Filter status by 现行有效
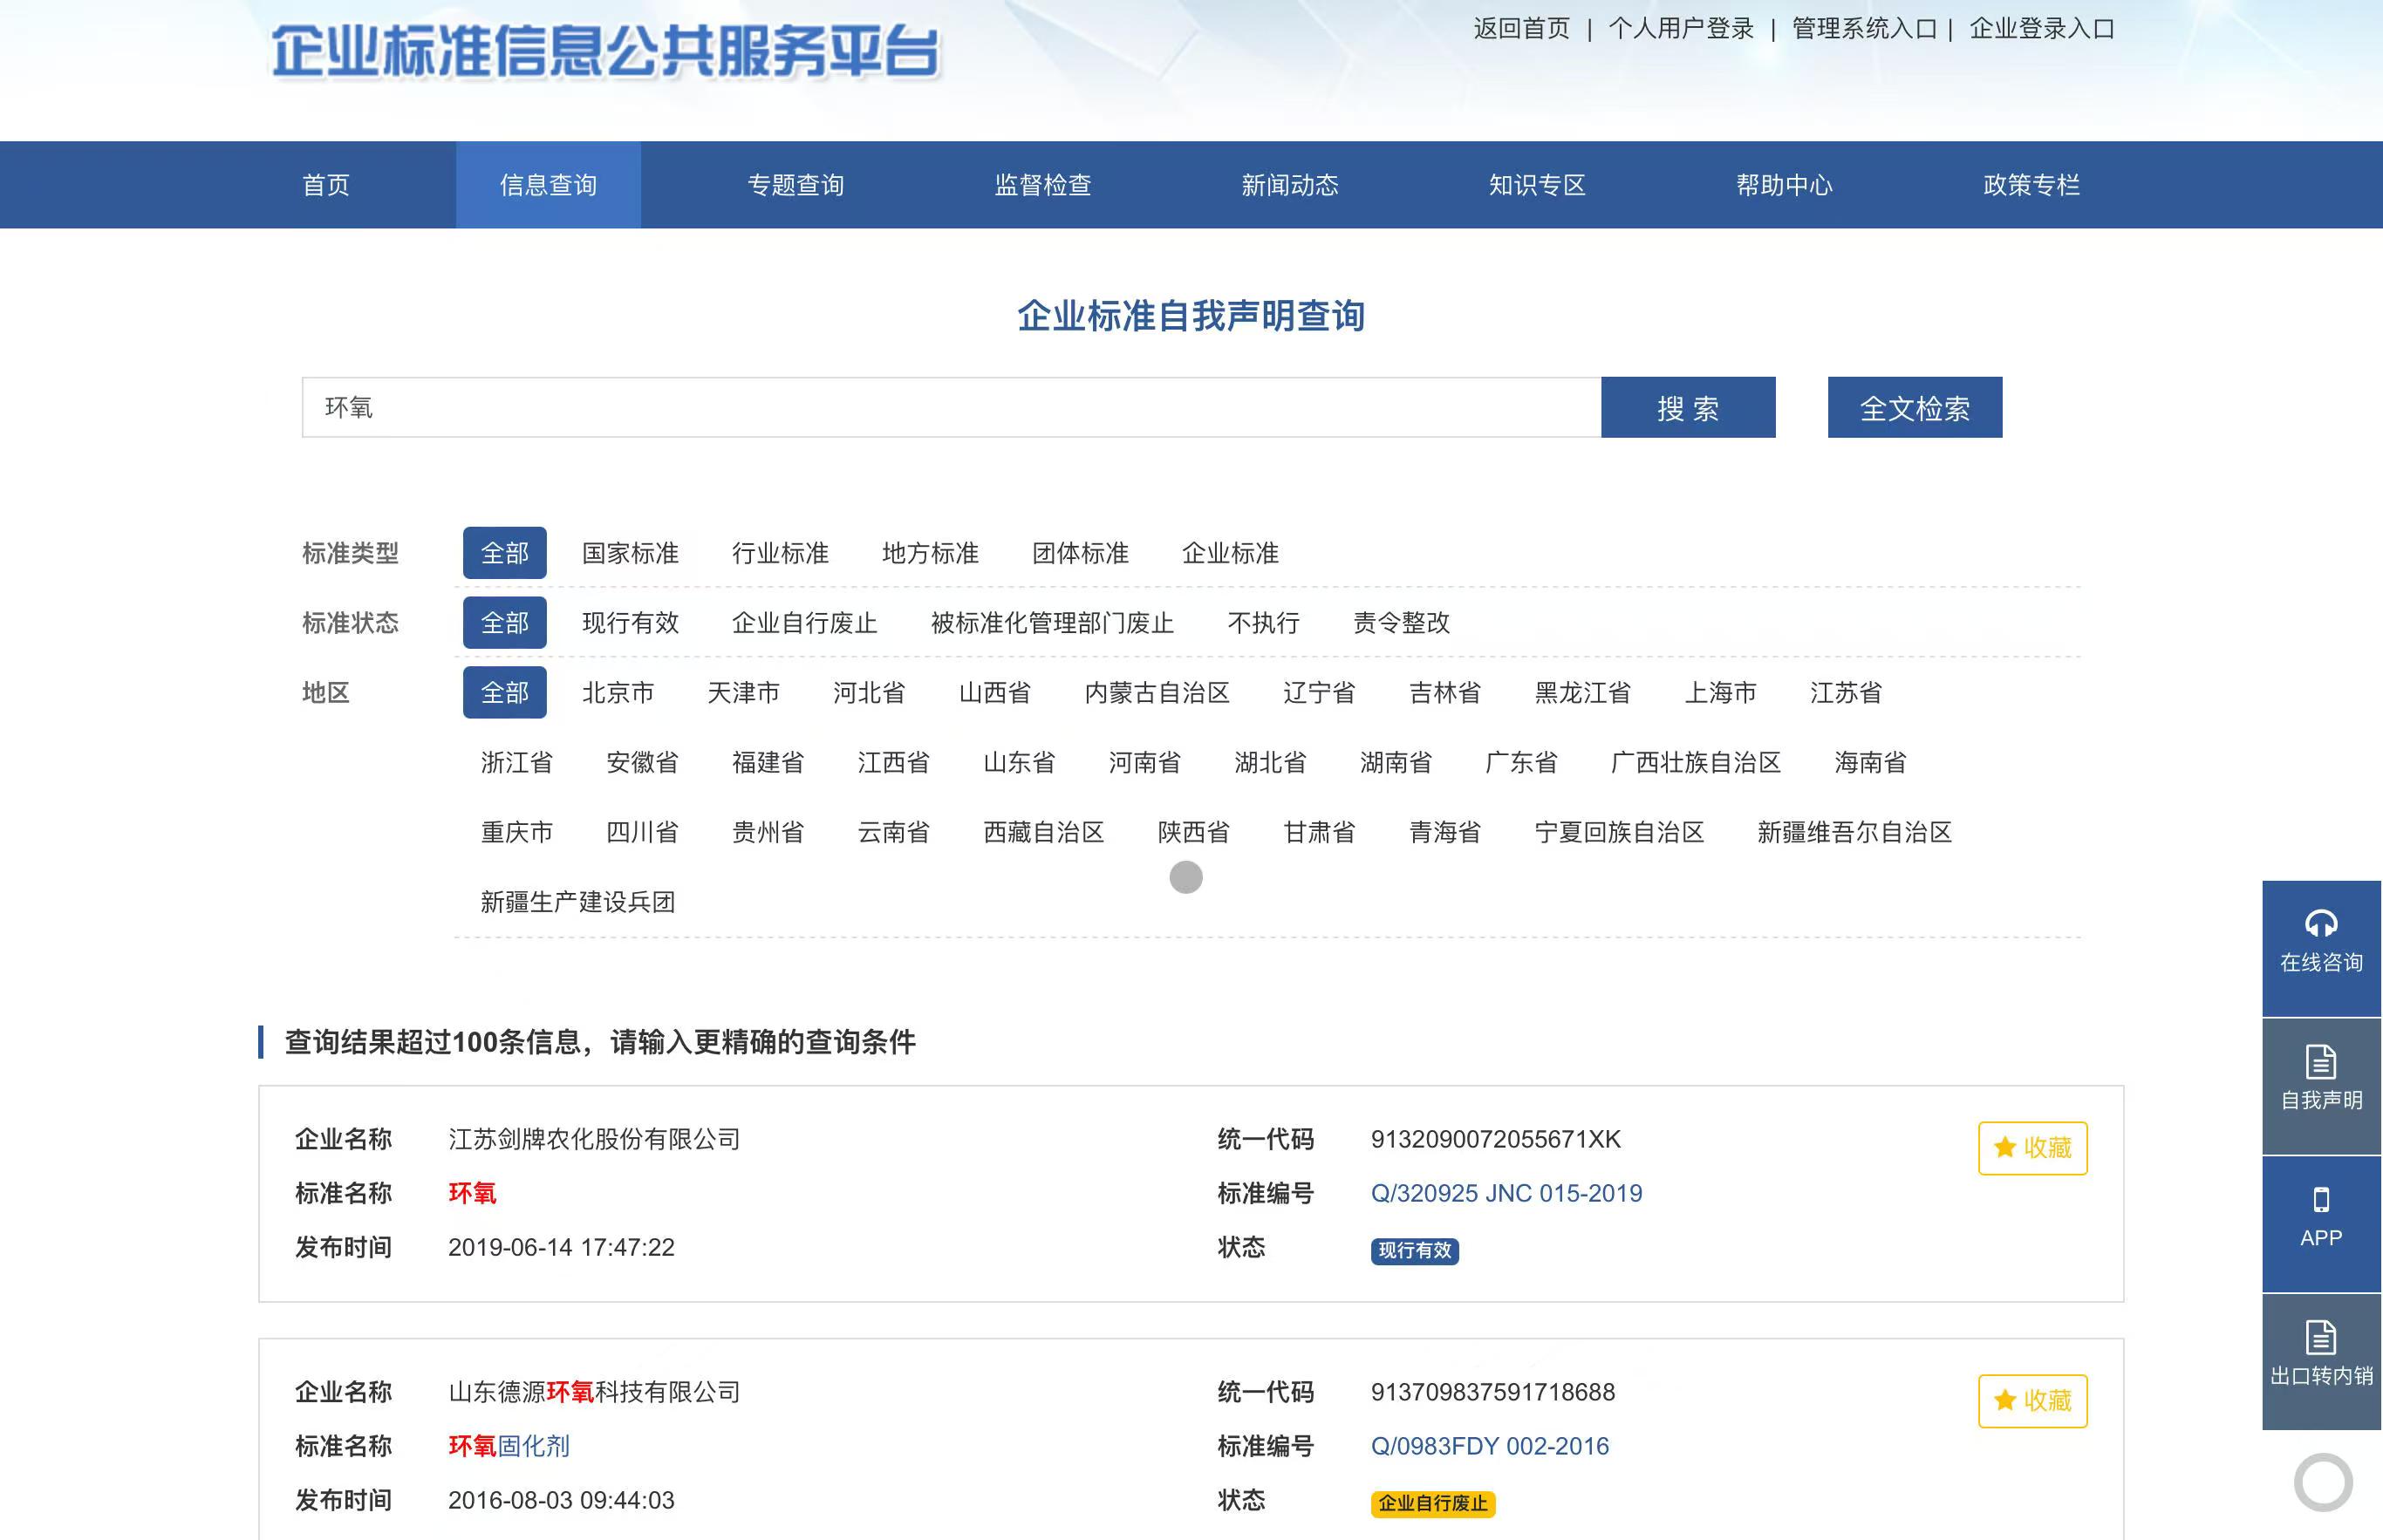This screenshot has width=2383, height=1540. click(631, 623)
